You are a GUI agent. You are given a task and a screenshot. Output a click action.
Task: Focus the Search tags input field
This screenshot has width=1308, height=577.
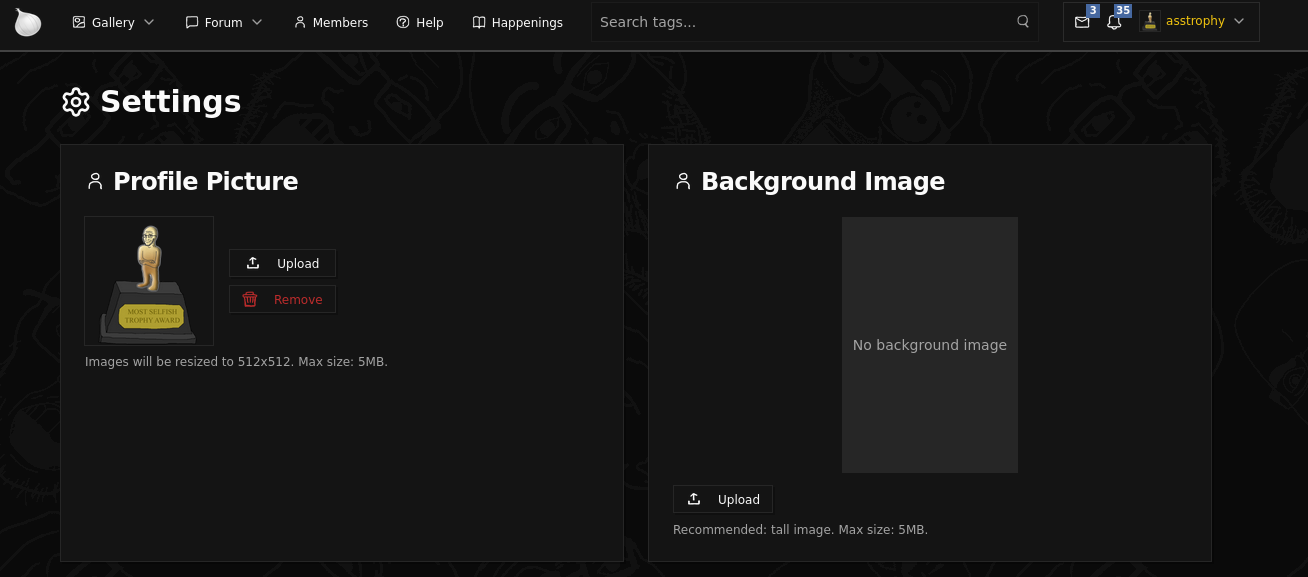click(x=800, y=22)
